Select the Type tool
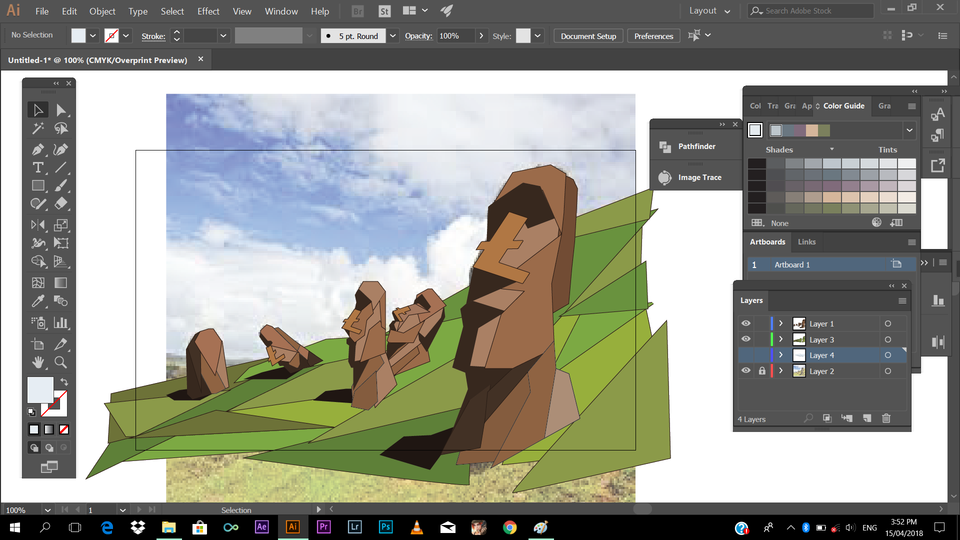 click(38, 167)
